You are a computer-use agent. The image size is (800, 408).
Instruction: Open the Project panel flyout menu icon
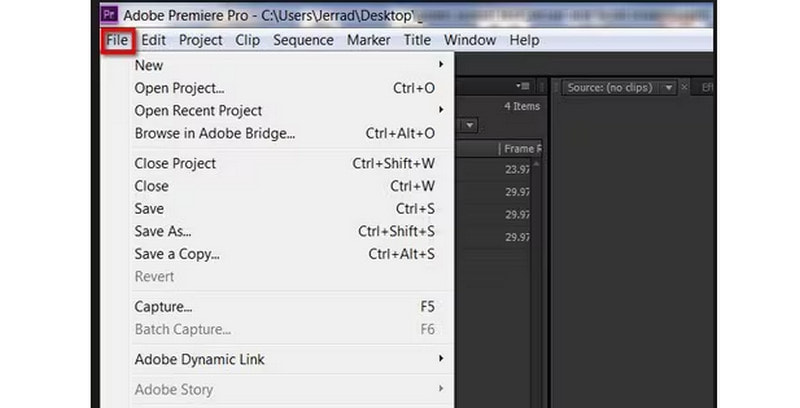click(523, 86)
